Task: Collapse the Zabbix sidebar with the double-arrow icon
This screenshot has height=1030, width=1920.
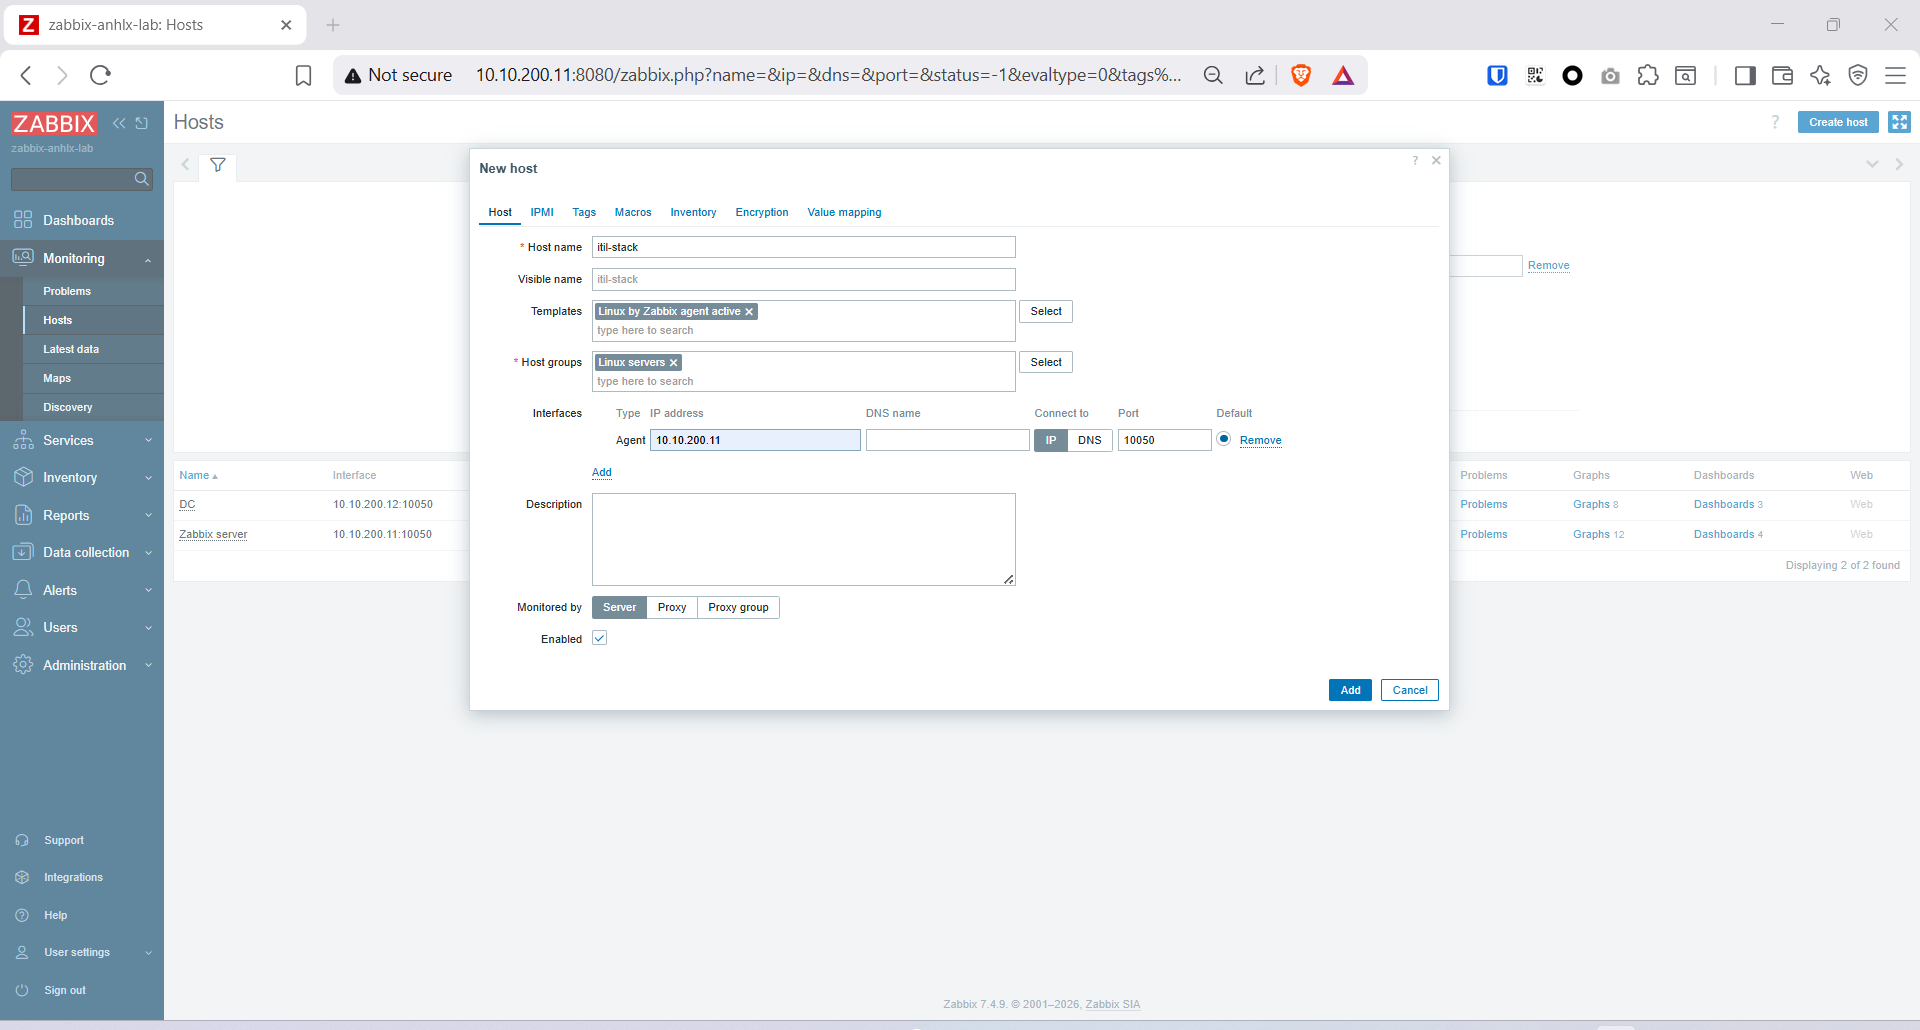Action: coord(119,123)
